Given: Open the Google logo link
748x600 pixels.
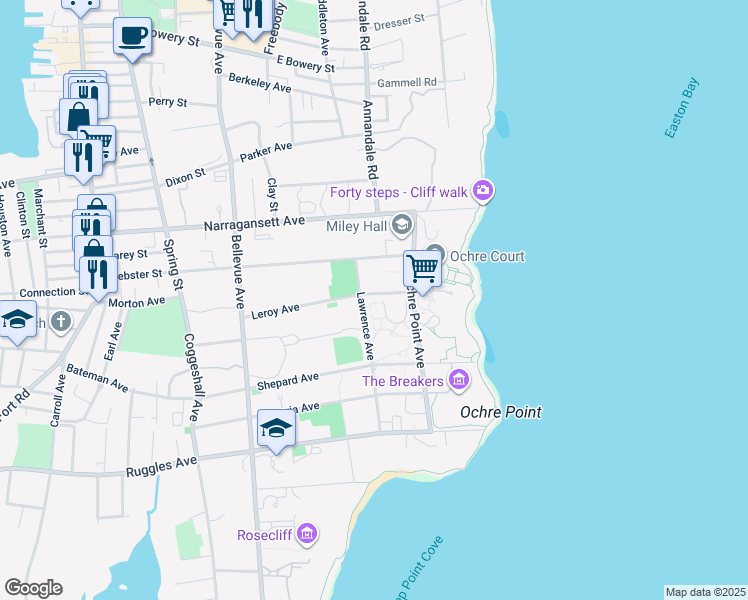Looking at the screenshot, I should [33, 588].
